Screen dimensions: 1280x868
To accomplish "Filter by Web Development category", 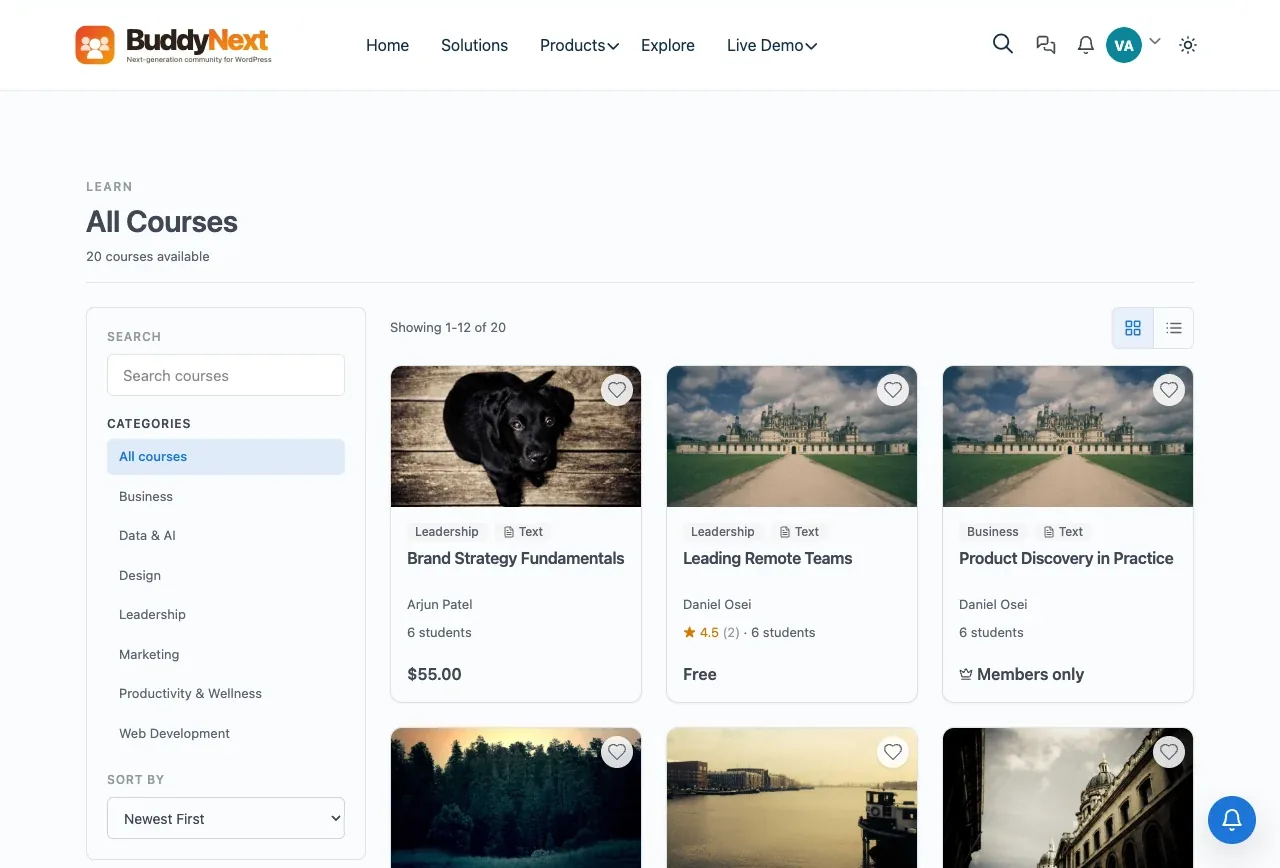I will click(226, 733).
